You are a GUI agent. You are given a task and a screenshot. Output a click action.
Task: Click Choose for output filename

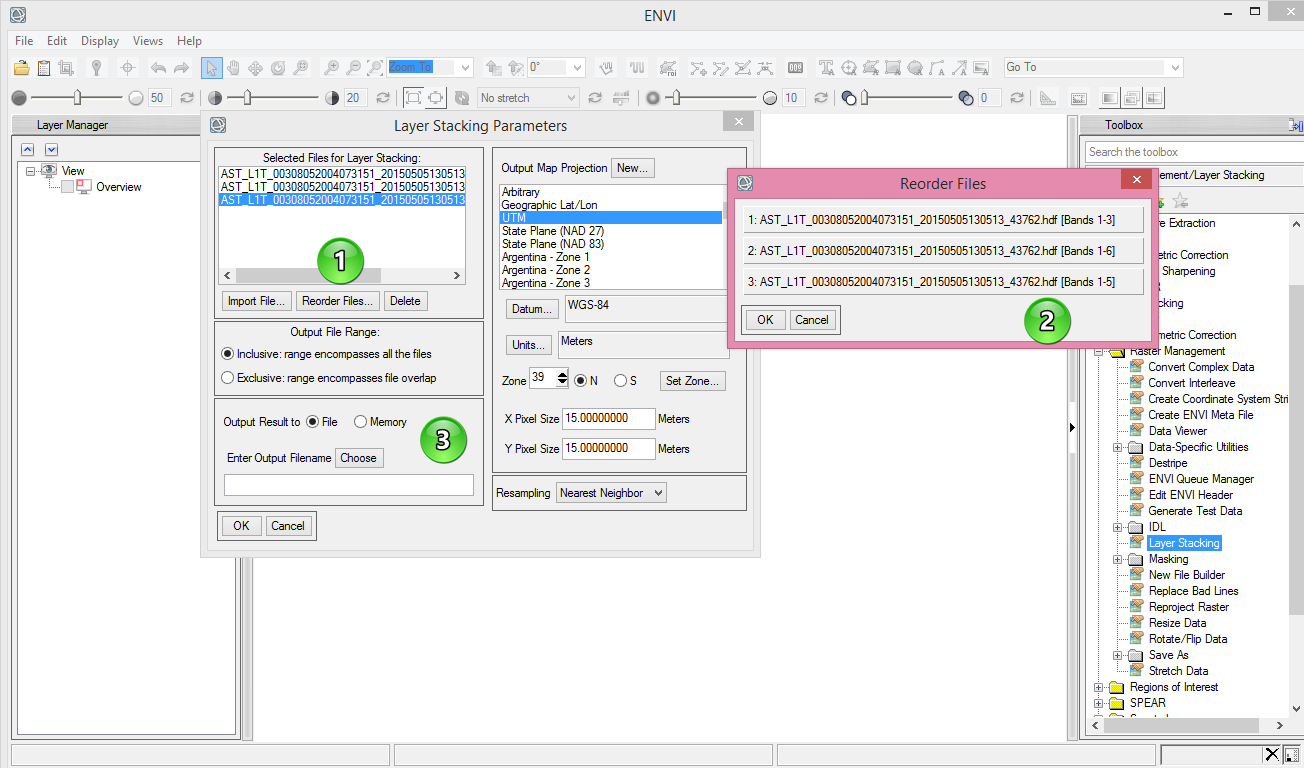tap(358, 458)
